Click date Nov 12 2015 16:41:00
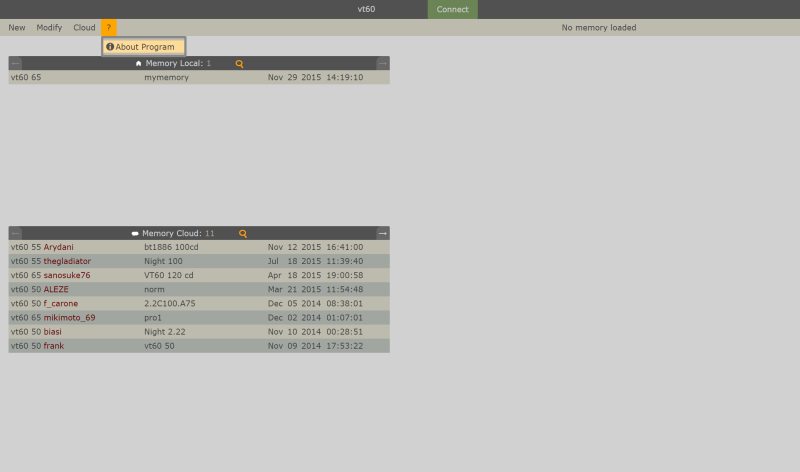This screenshot has height=472, width=800. coord(315,247)
